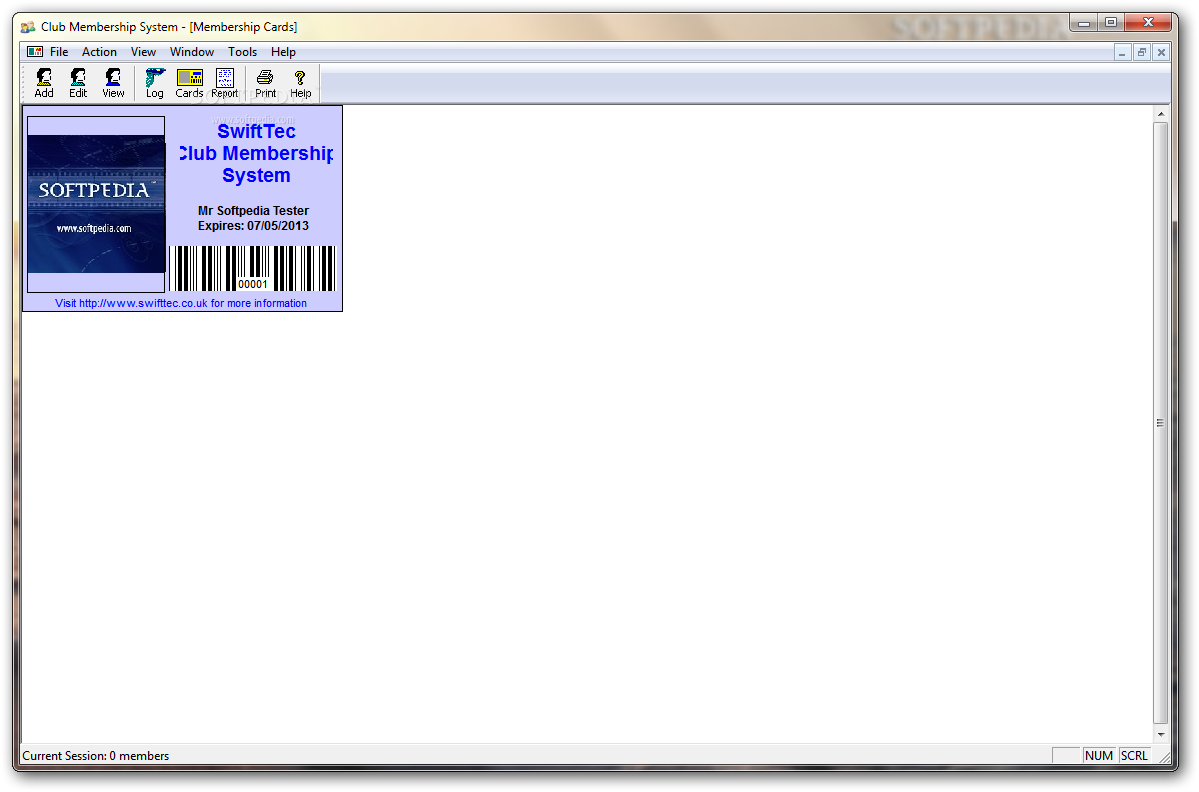Viewport: 1199px width, 792px height.
Task: Open the View menu
Action: 143,52
